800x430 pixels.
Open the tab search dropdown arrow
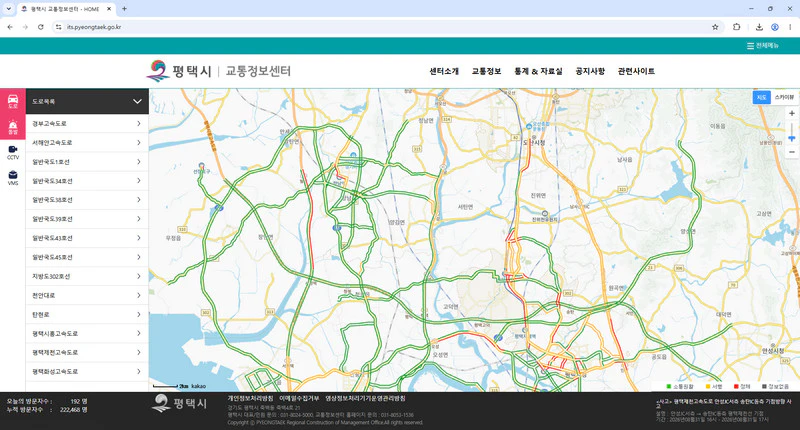(8, 9)
